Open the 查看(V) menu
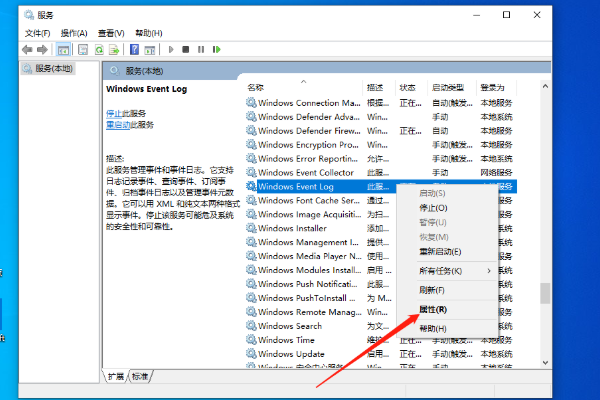Image resolution: width=600 pixels, height=400 pixels. [x=111, y=33]
